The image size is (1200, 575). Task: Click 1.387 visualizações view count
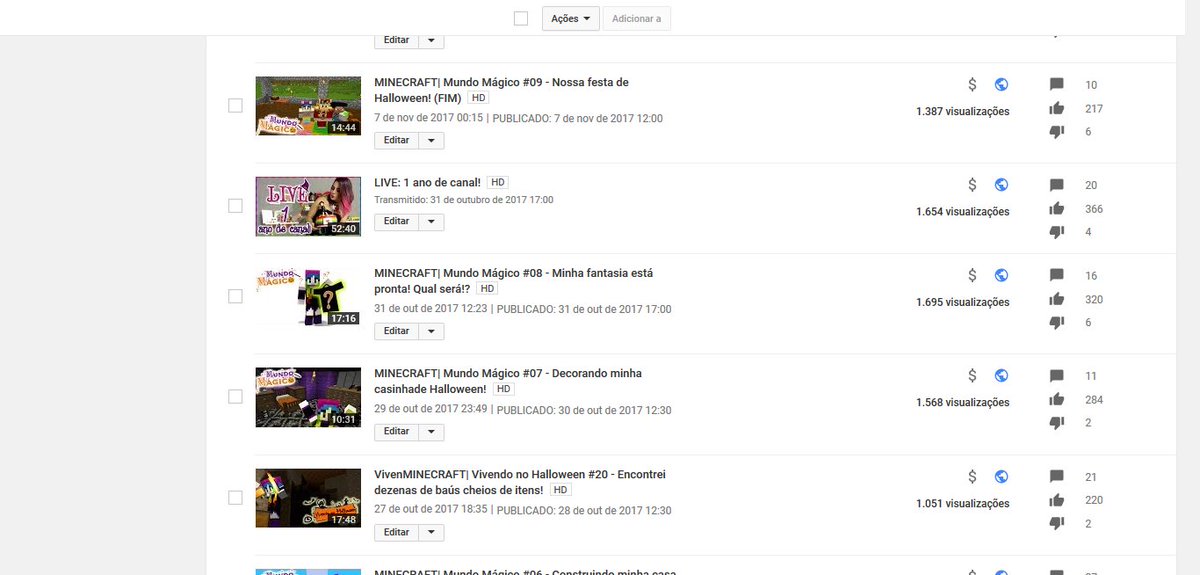pyautogui.click(x=962, y=111)
